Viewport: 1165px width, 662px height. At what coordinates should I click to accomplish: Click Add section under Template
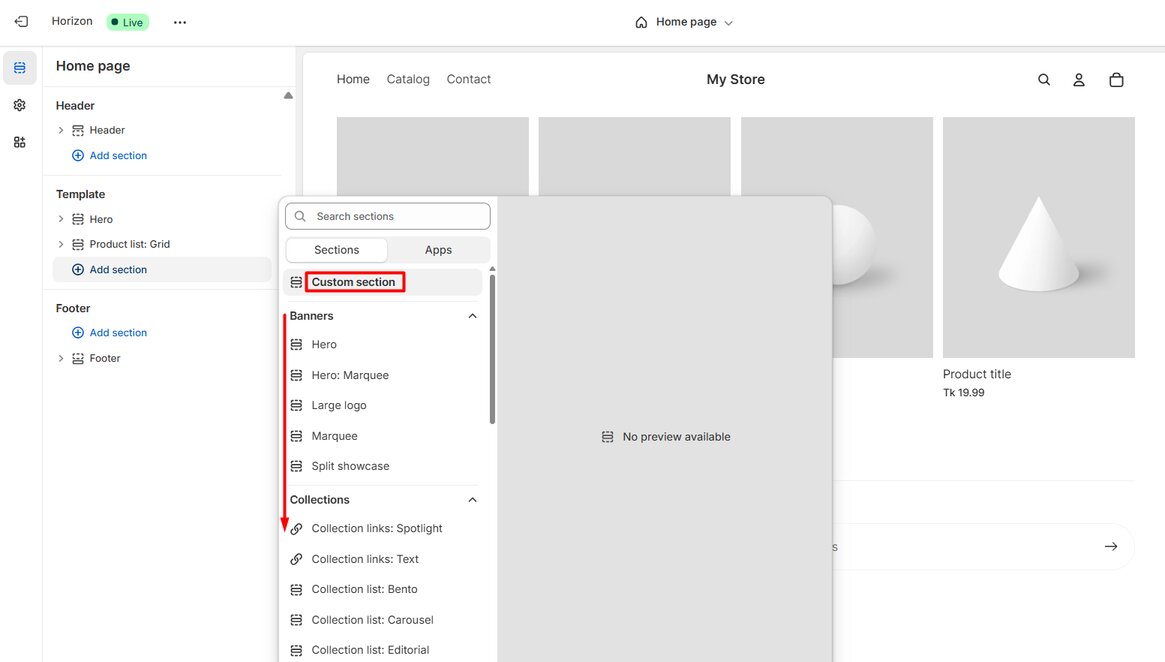click(118, 270)
